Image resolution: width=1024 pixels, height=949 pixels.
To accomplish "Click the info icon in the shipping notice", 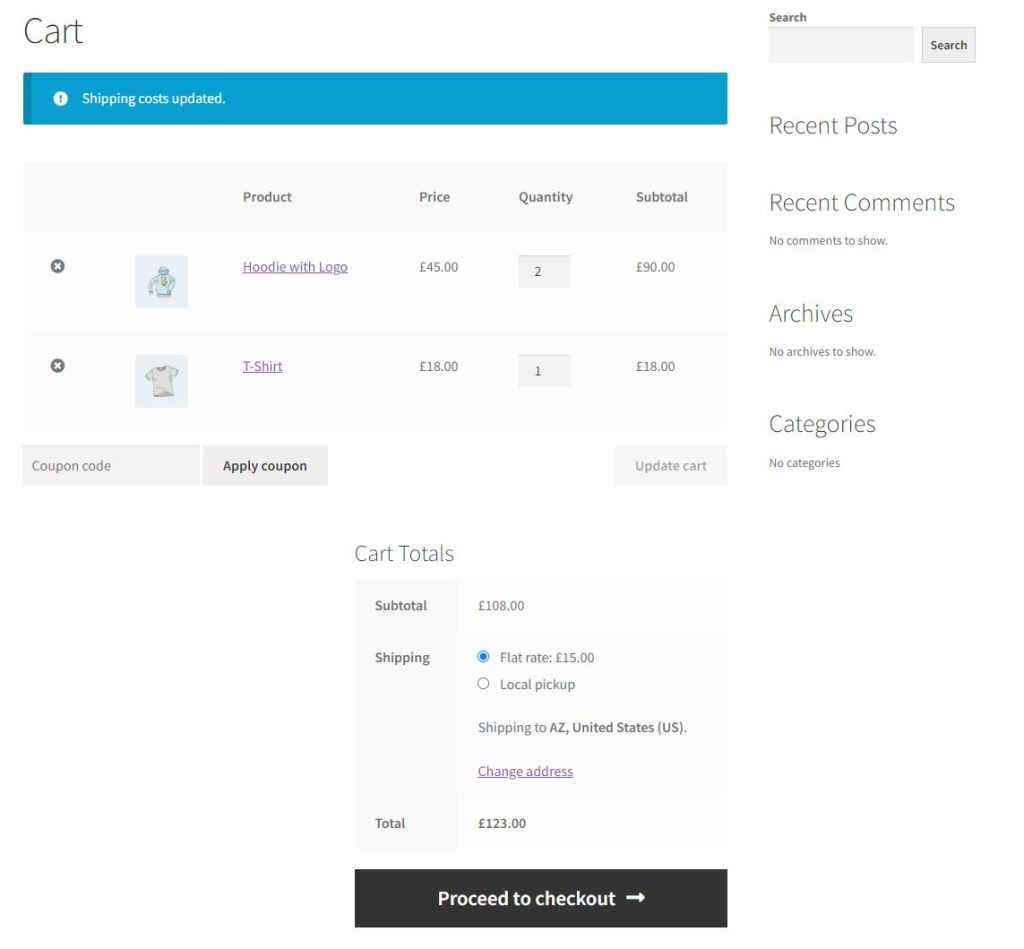I will click(x=60, y=99).
